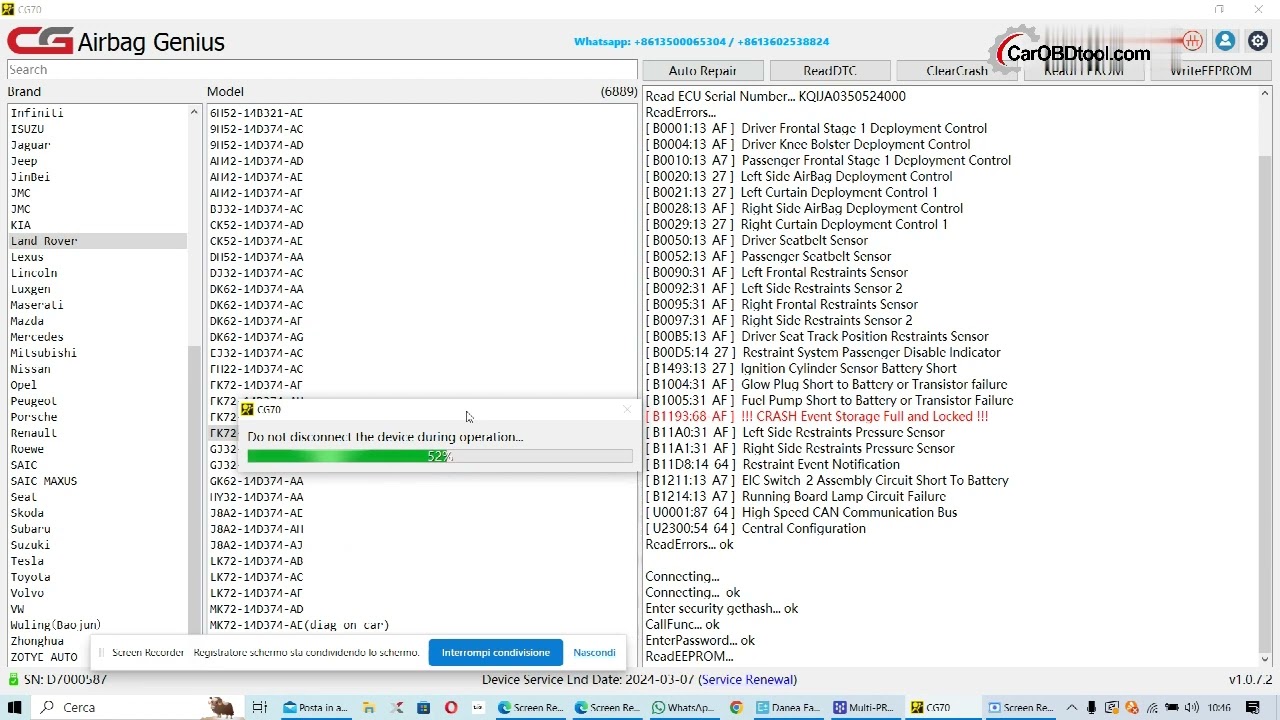Viewport: 1280px width, 720px height.
Task: Click the red gearshift connection icon
Action: coord(1192,41)
